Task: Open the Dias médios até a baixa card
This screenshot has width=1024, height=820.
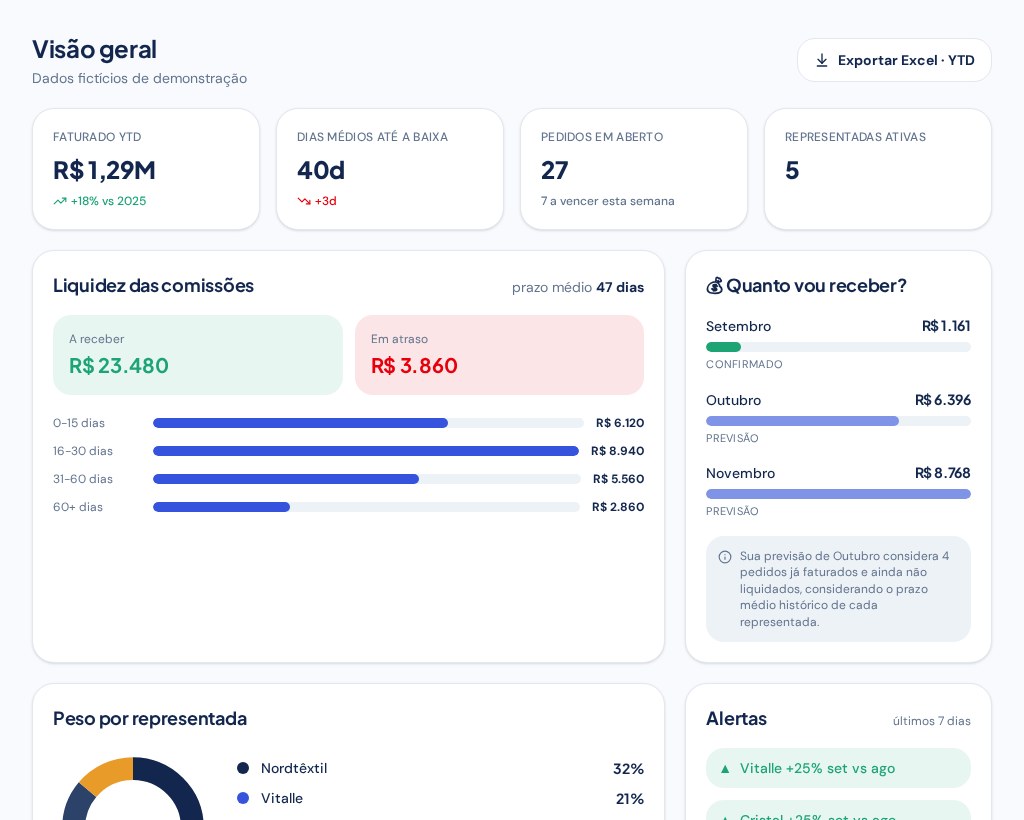Action: coord(390,169)
